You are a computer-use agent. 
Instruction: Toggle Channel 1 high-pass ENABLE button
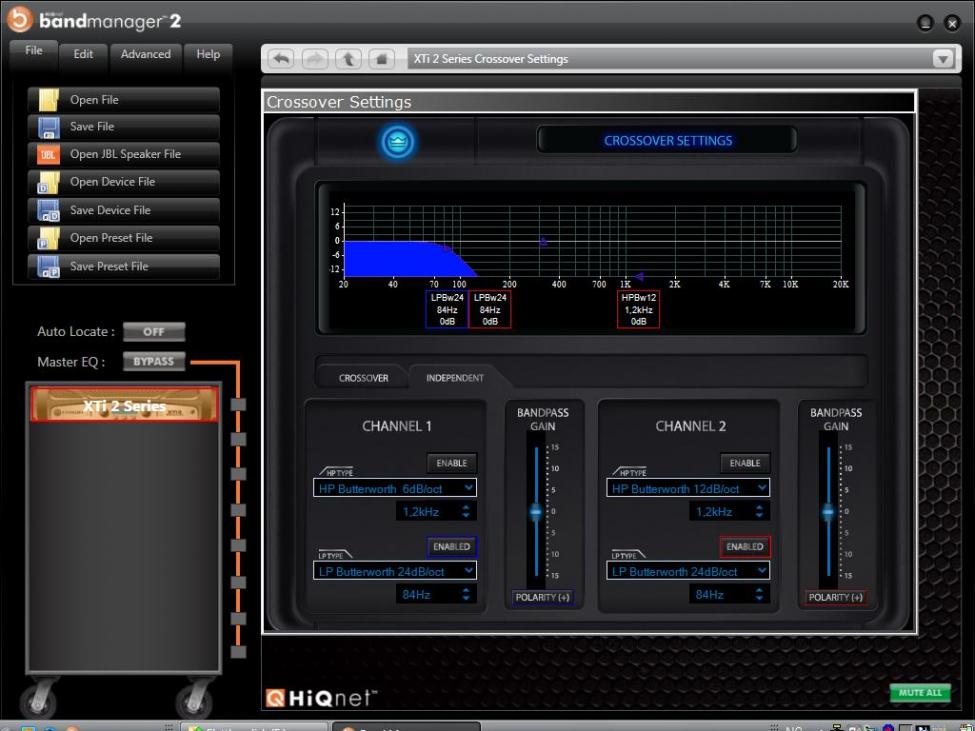point(451,463)
